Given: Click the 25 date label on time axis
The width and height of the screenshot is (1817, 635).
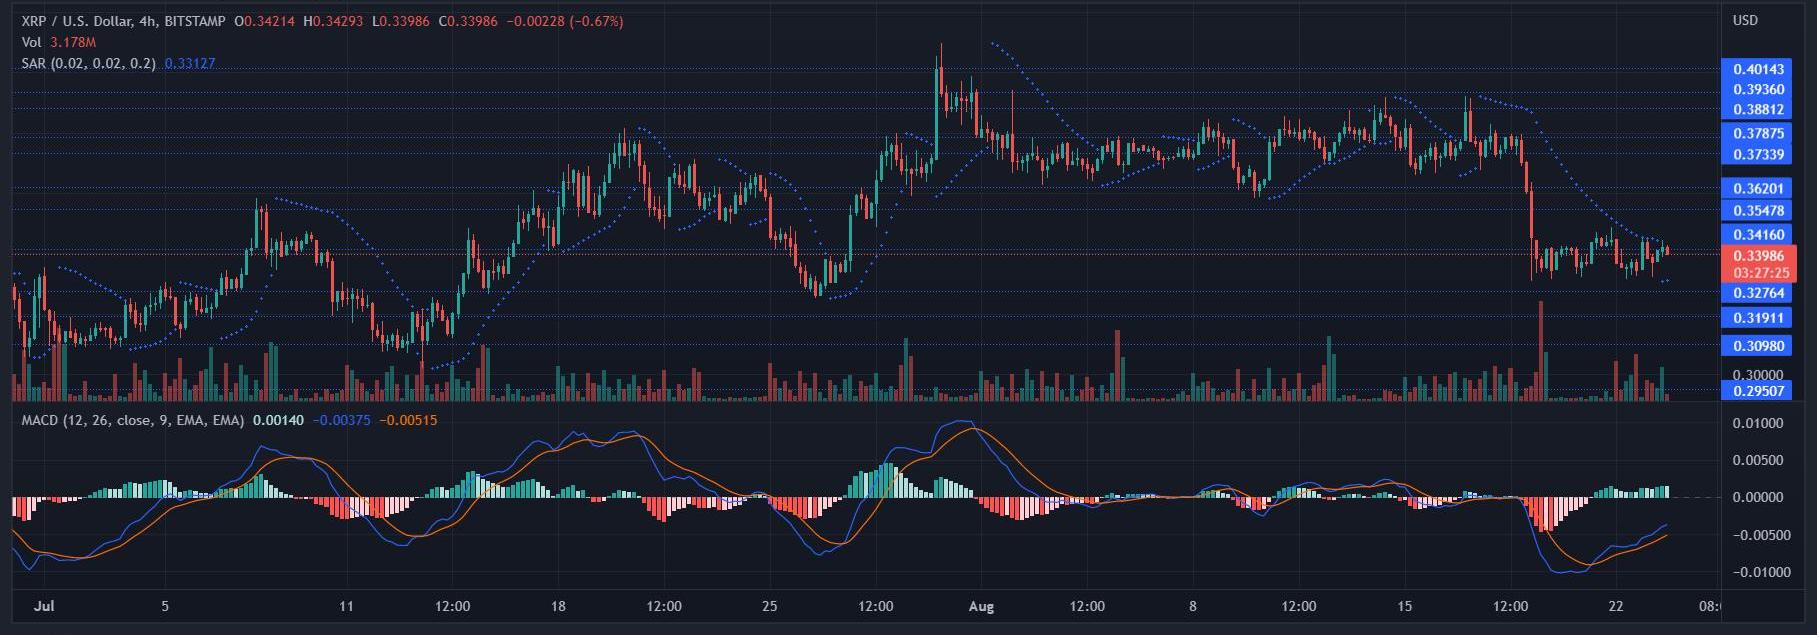Looking at the screenshot, I should click(x=769, y=606).
